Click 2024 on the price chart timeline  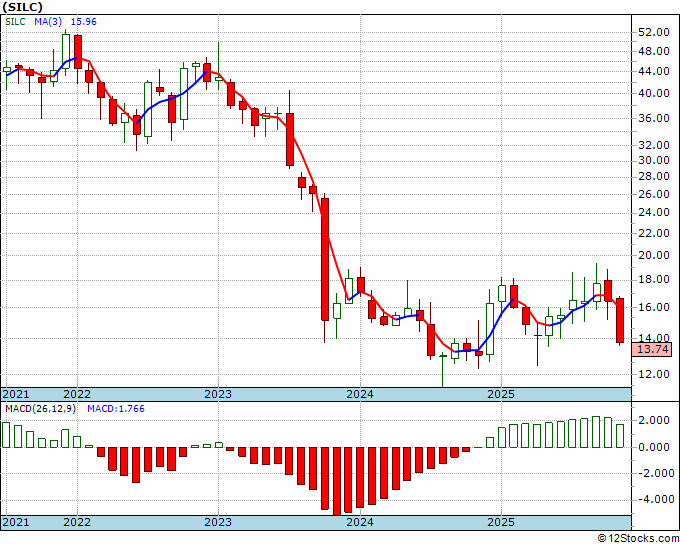pos(360,394)
